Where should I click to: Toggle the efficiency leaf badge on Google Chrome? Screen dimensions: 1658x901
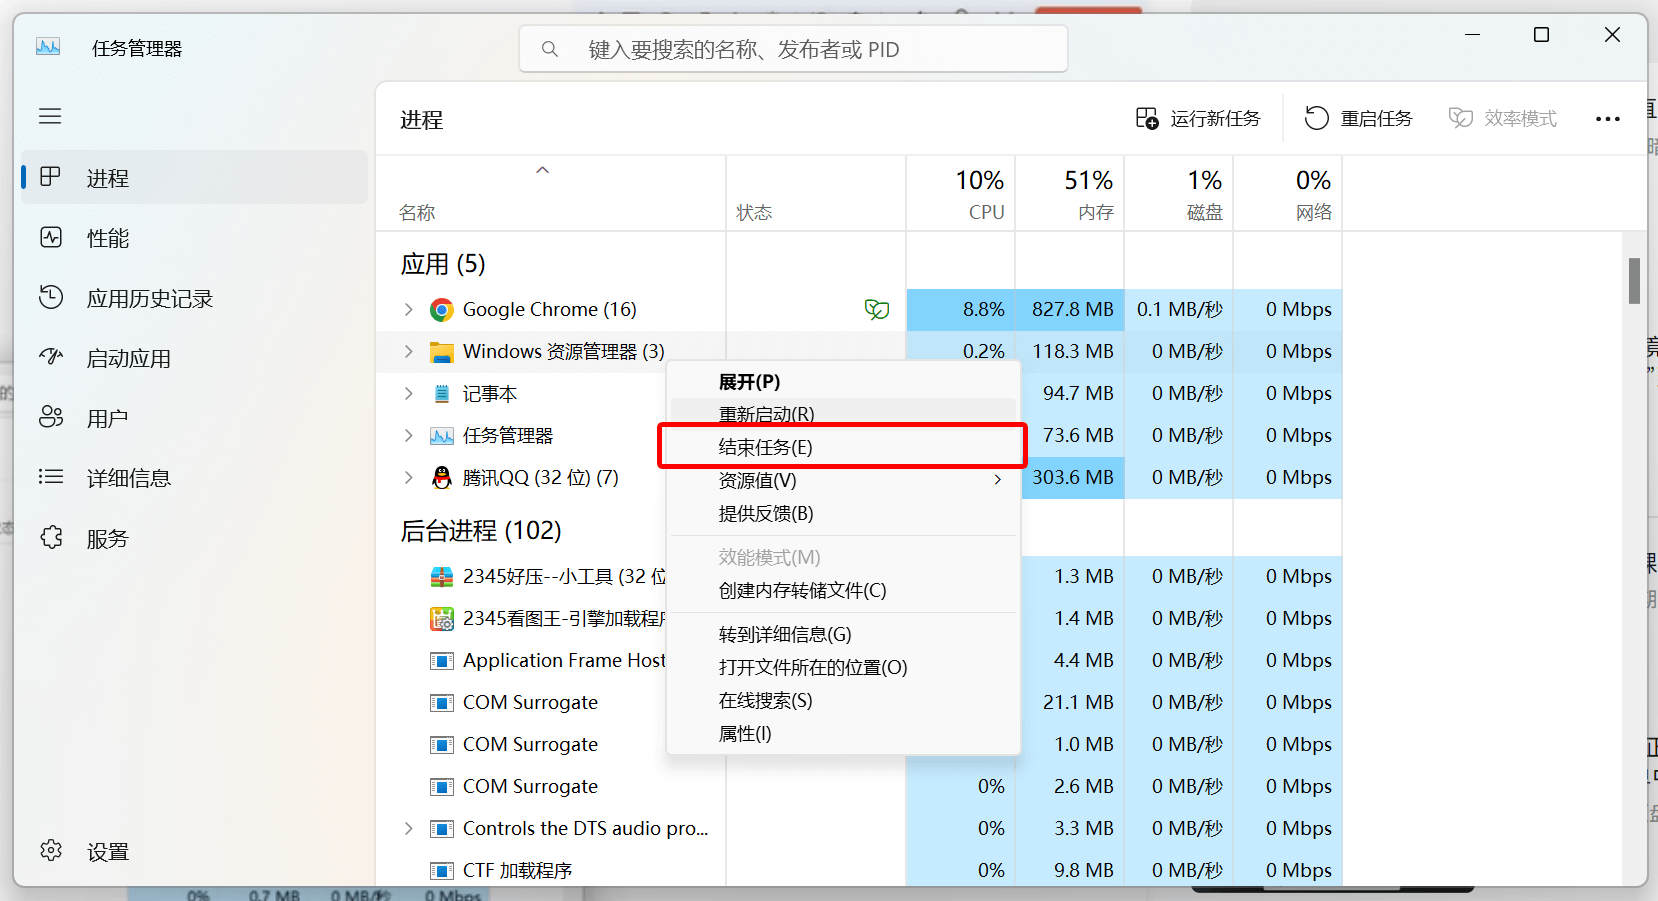click(x=877, y=309)
